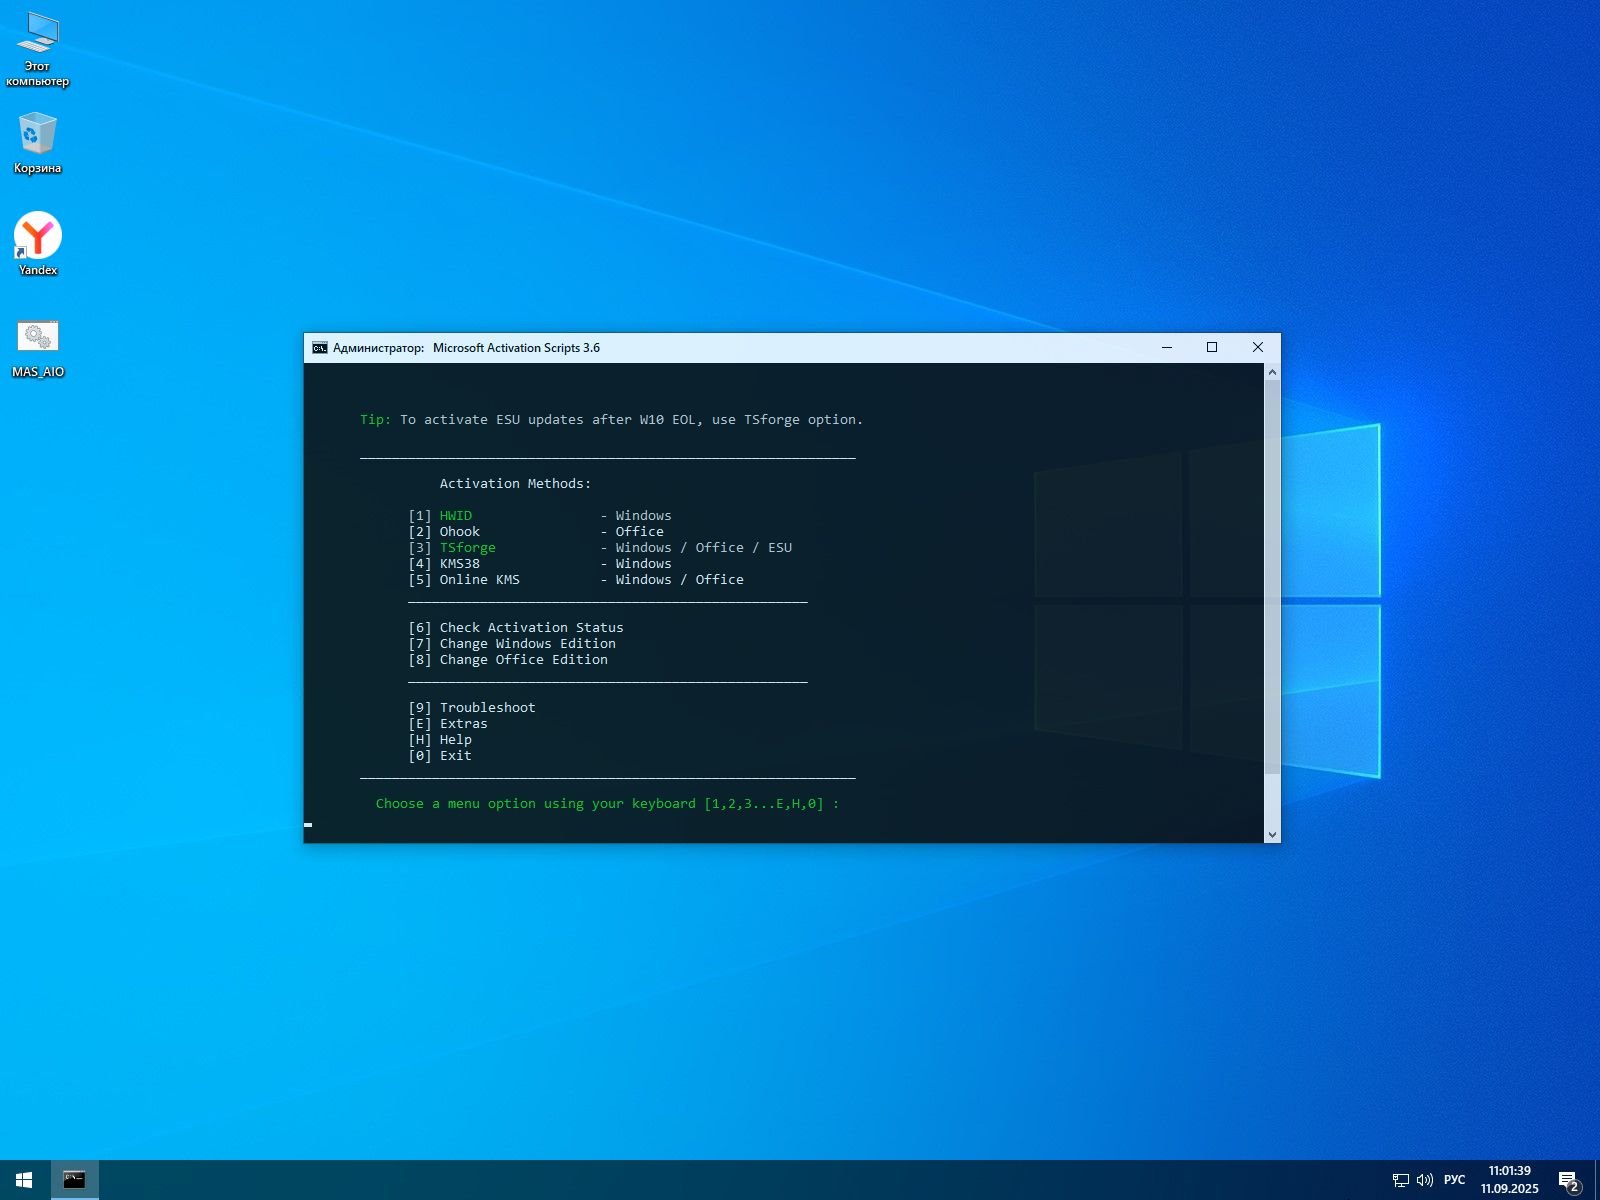Minimize the Microsoft Activation Scripts window
1600x1200 pixels.
tap(1166, 348)
